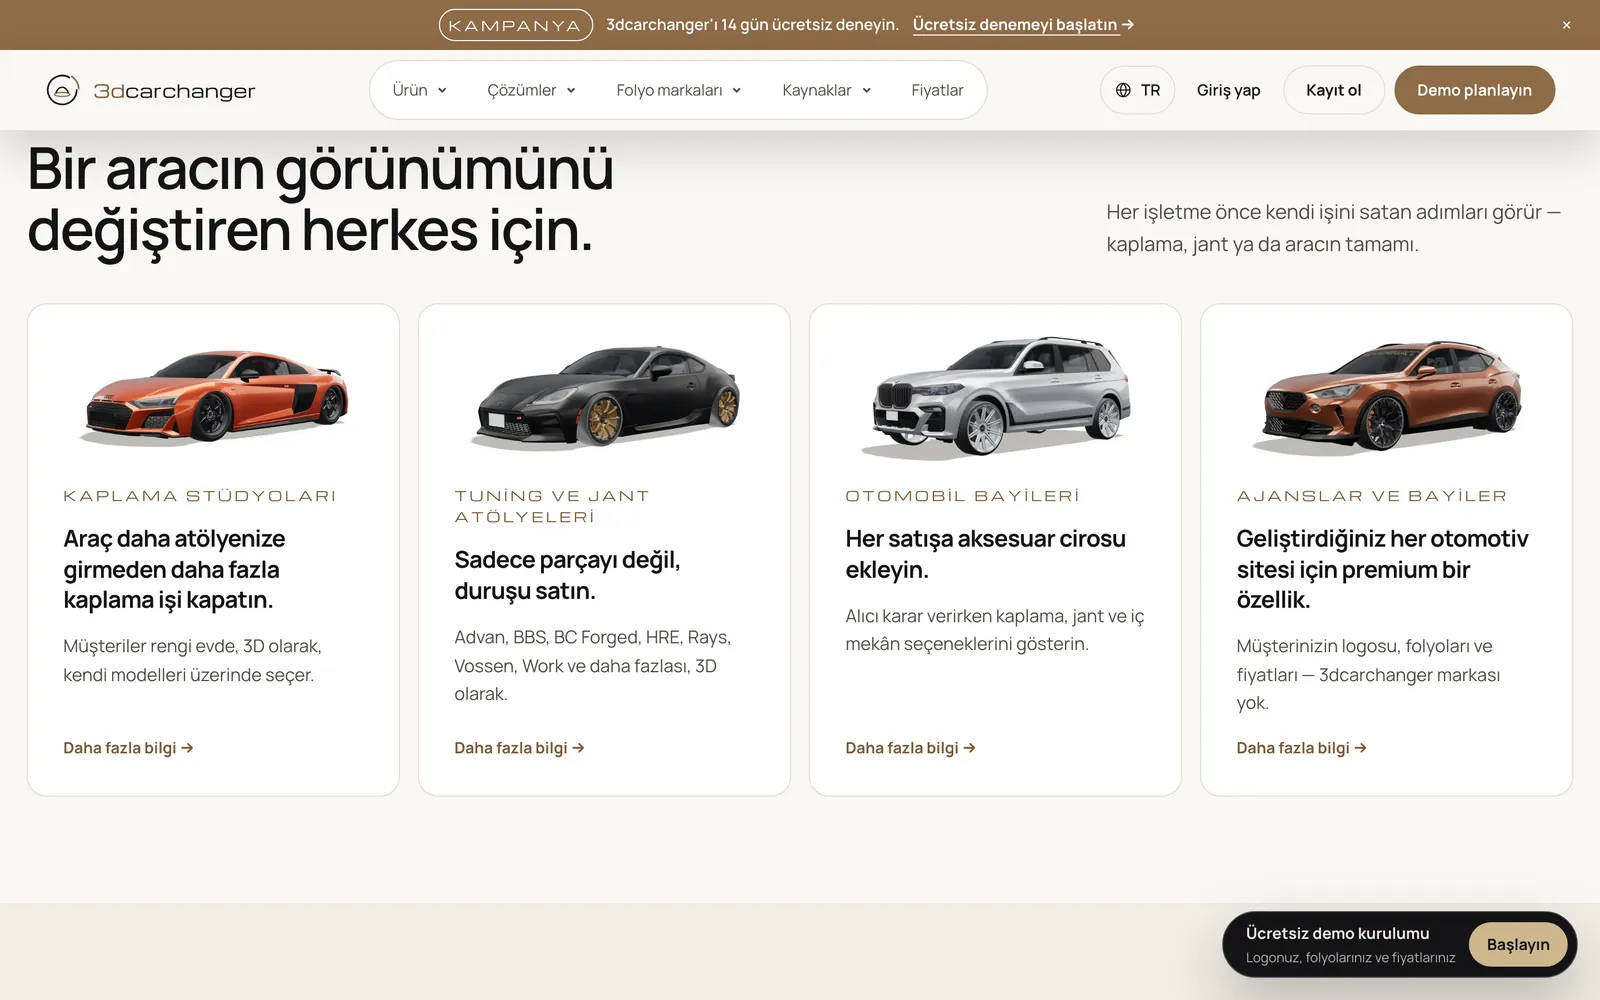Open Daha fazla bilgi under Tuning ve Jant
The height and width of the screenshot is (1000, 1600).
519,748
